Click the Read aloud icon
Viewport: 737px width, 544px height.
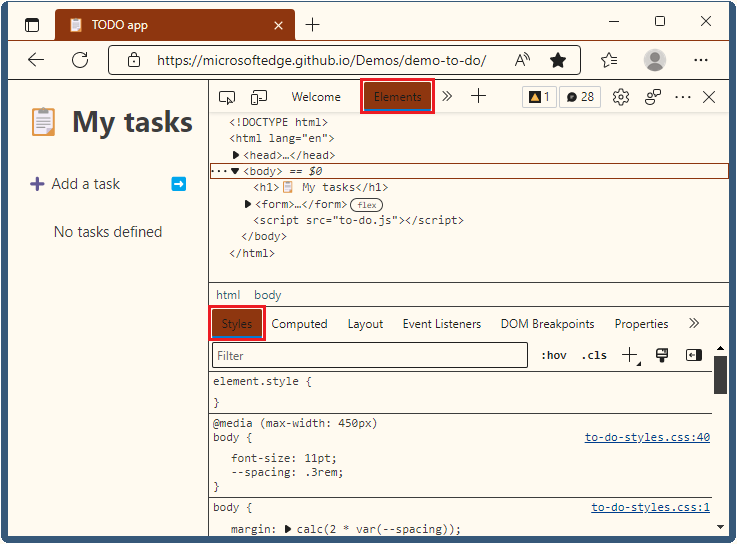(522, 60)
